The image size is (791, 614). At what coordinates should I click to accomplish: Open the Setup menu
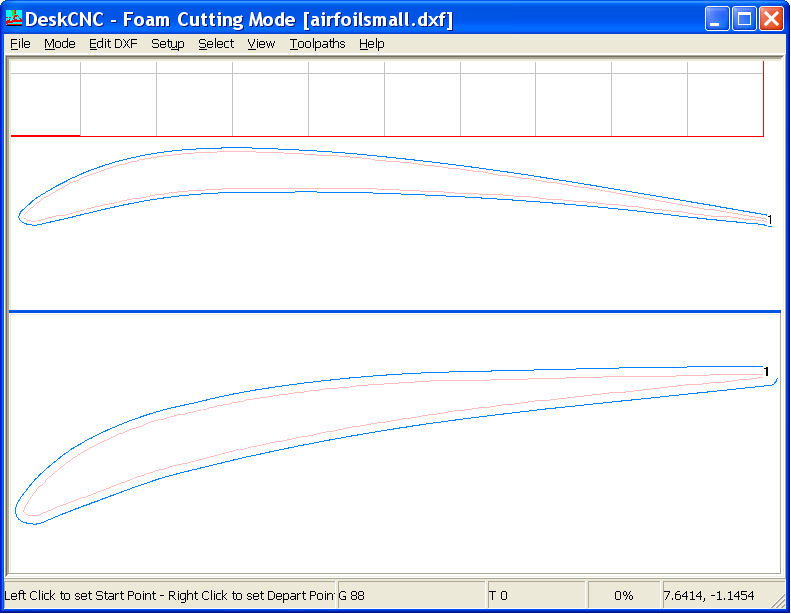tap(167, 44)
